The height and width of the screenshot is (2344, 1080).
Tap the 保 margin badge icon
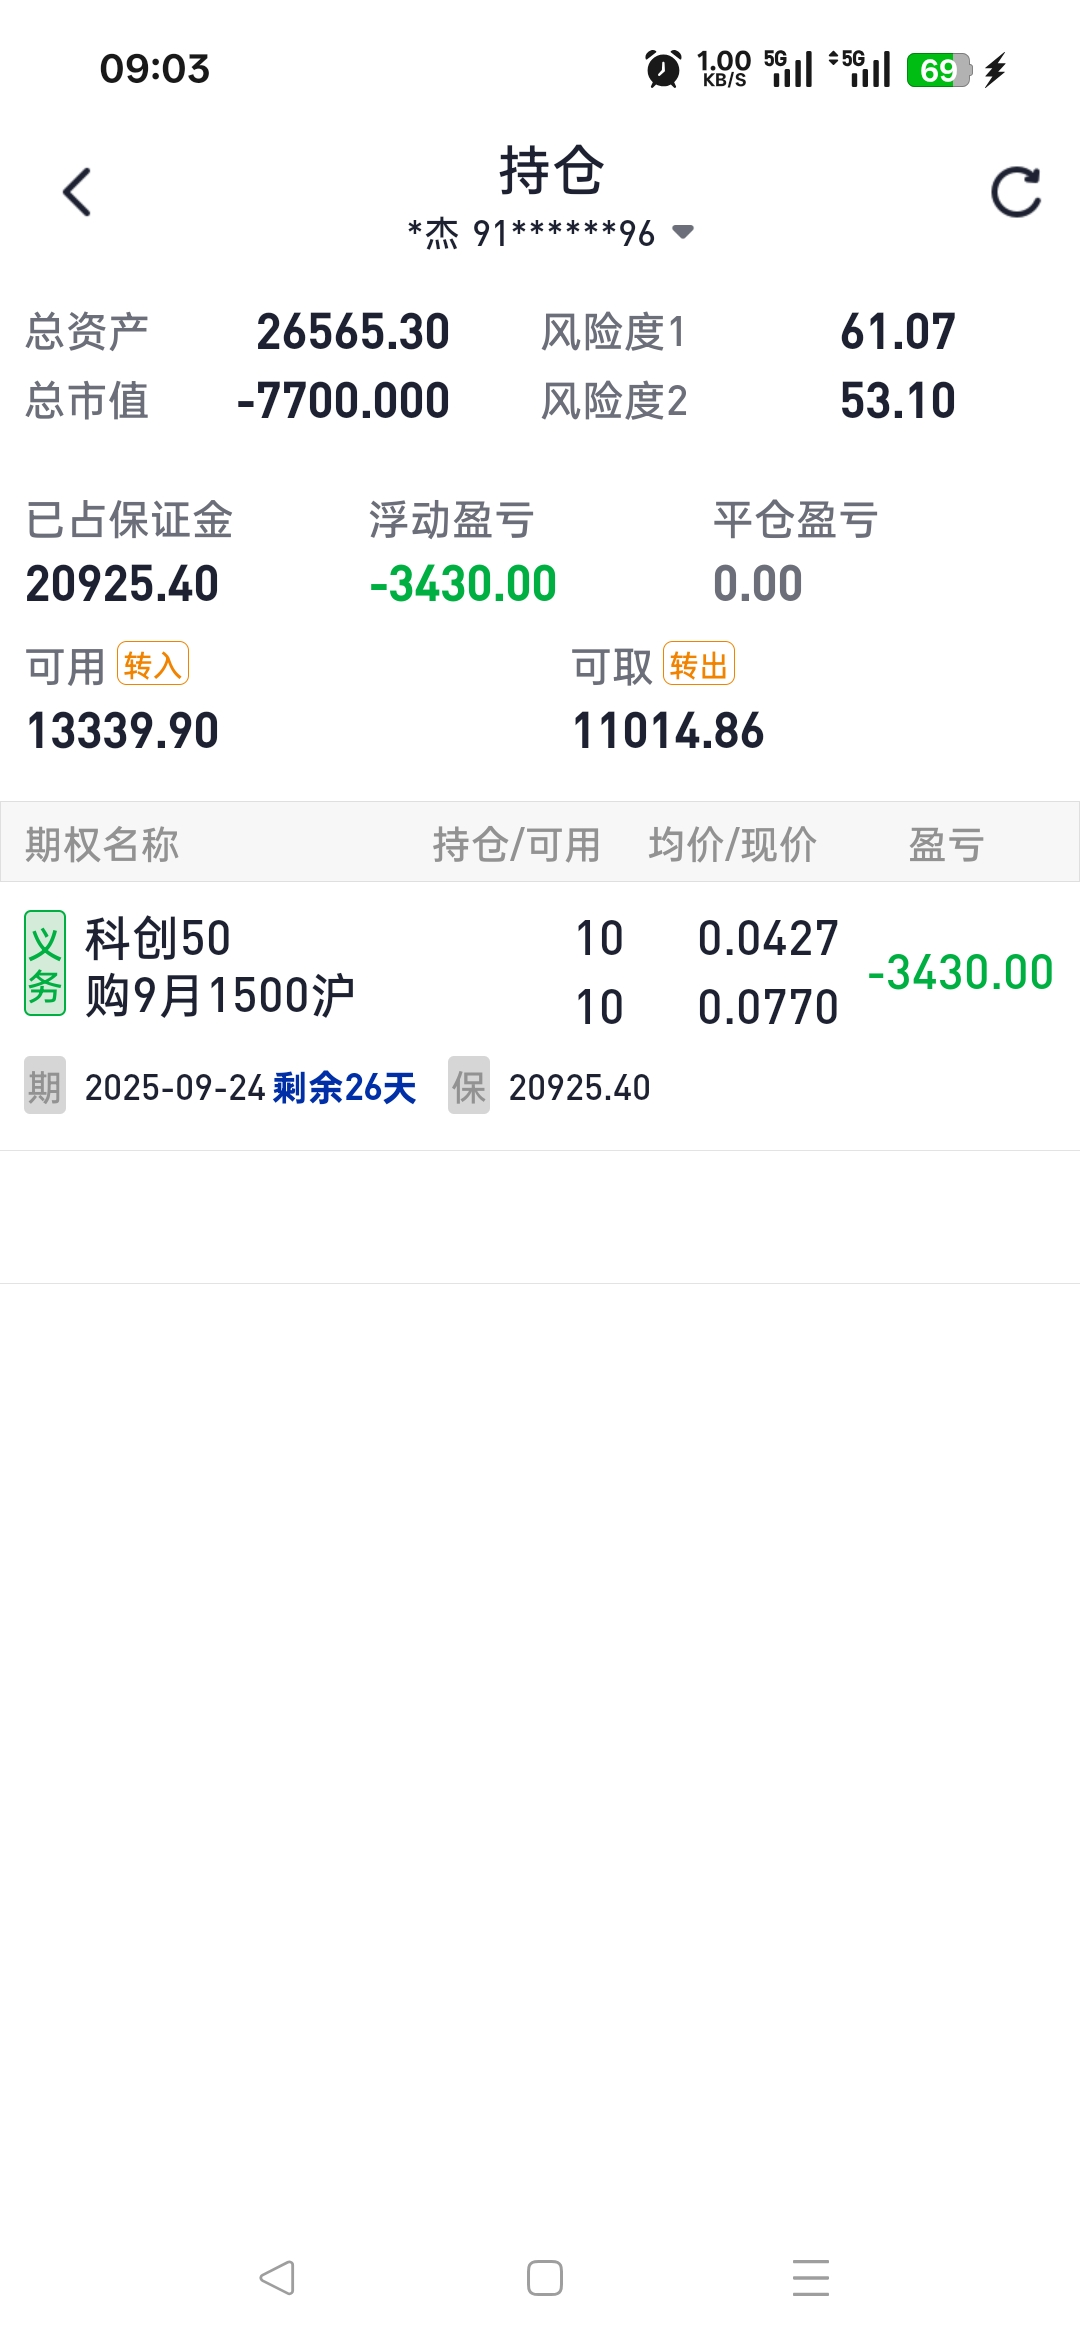(468, 1086)
